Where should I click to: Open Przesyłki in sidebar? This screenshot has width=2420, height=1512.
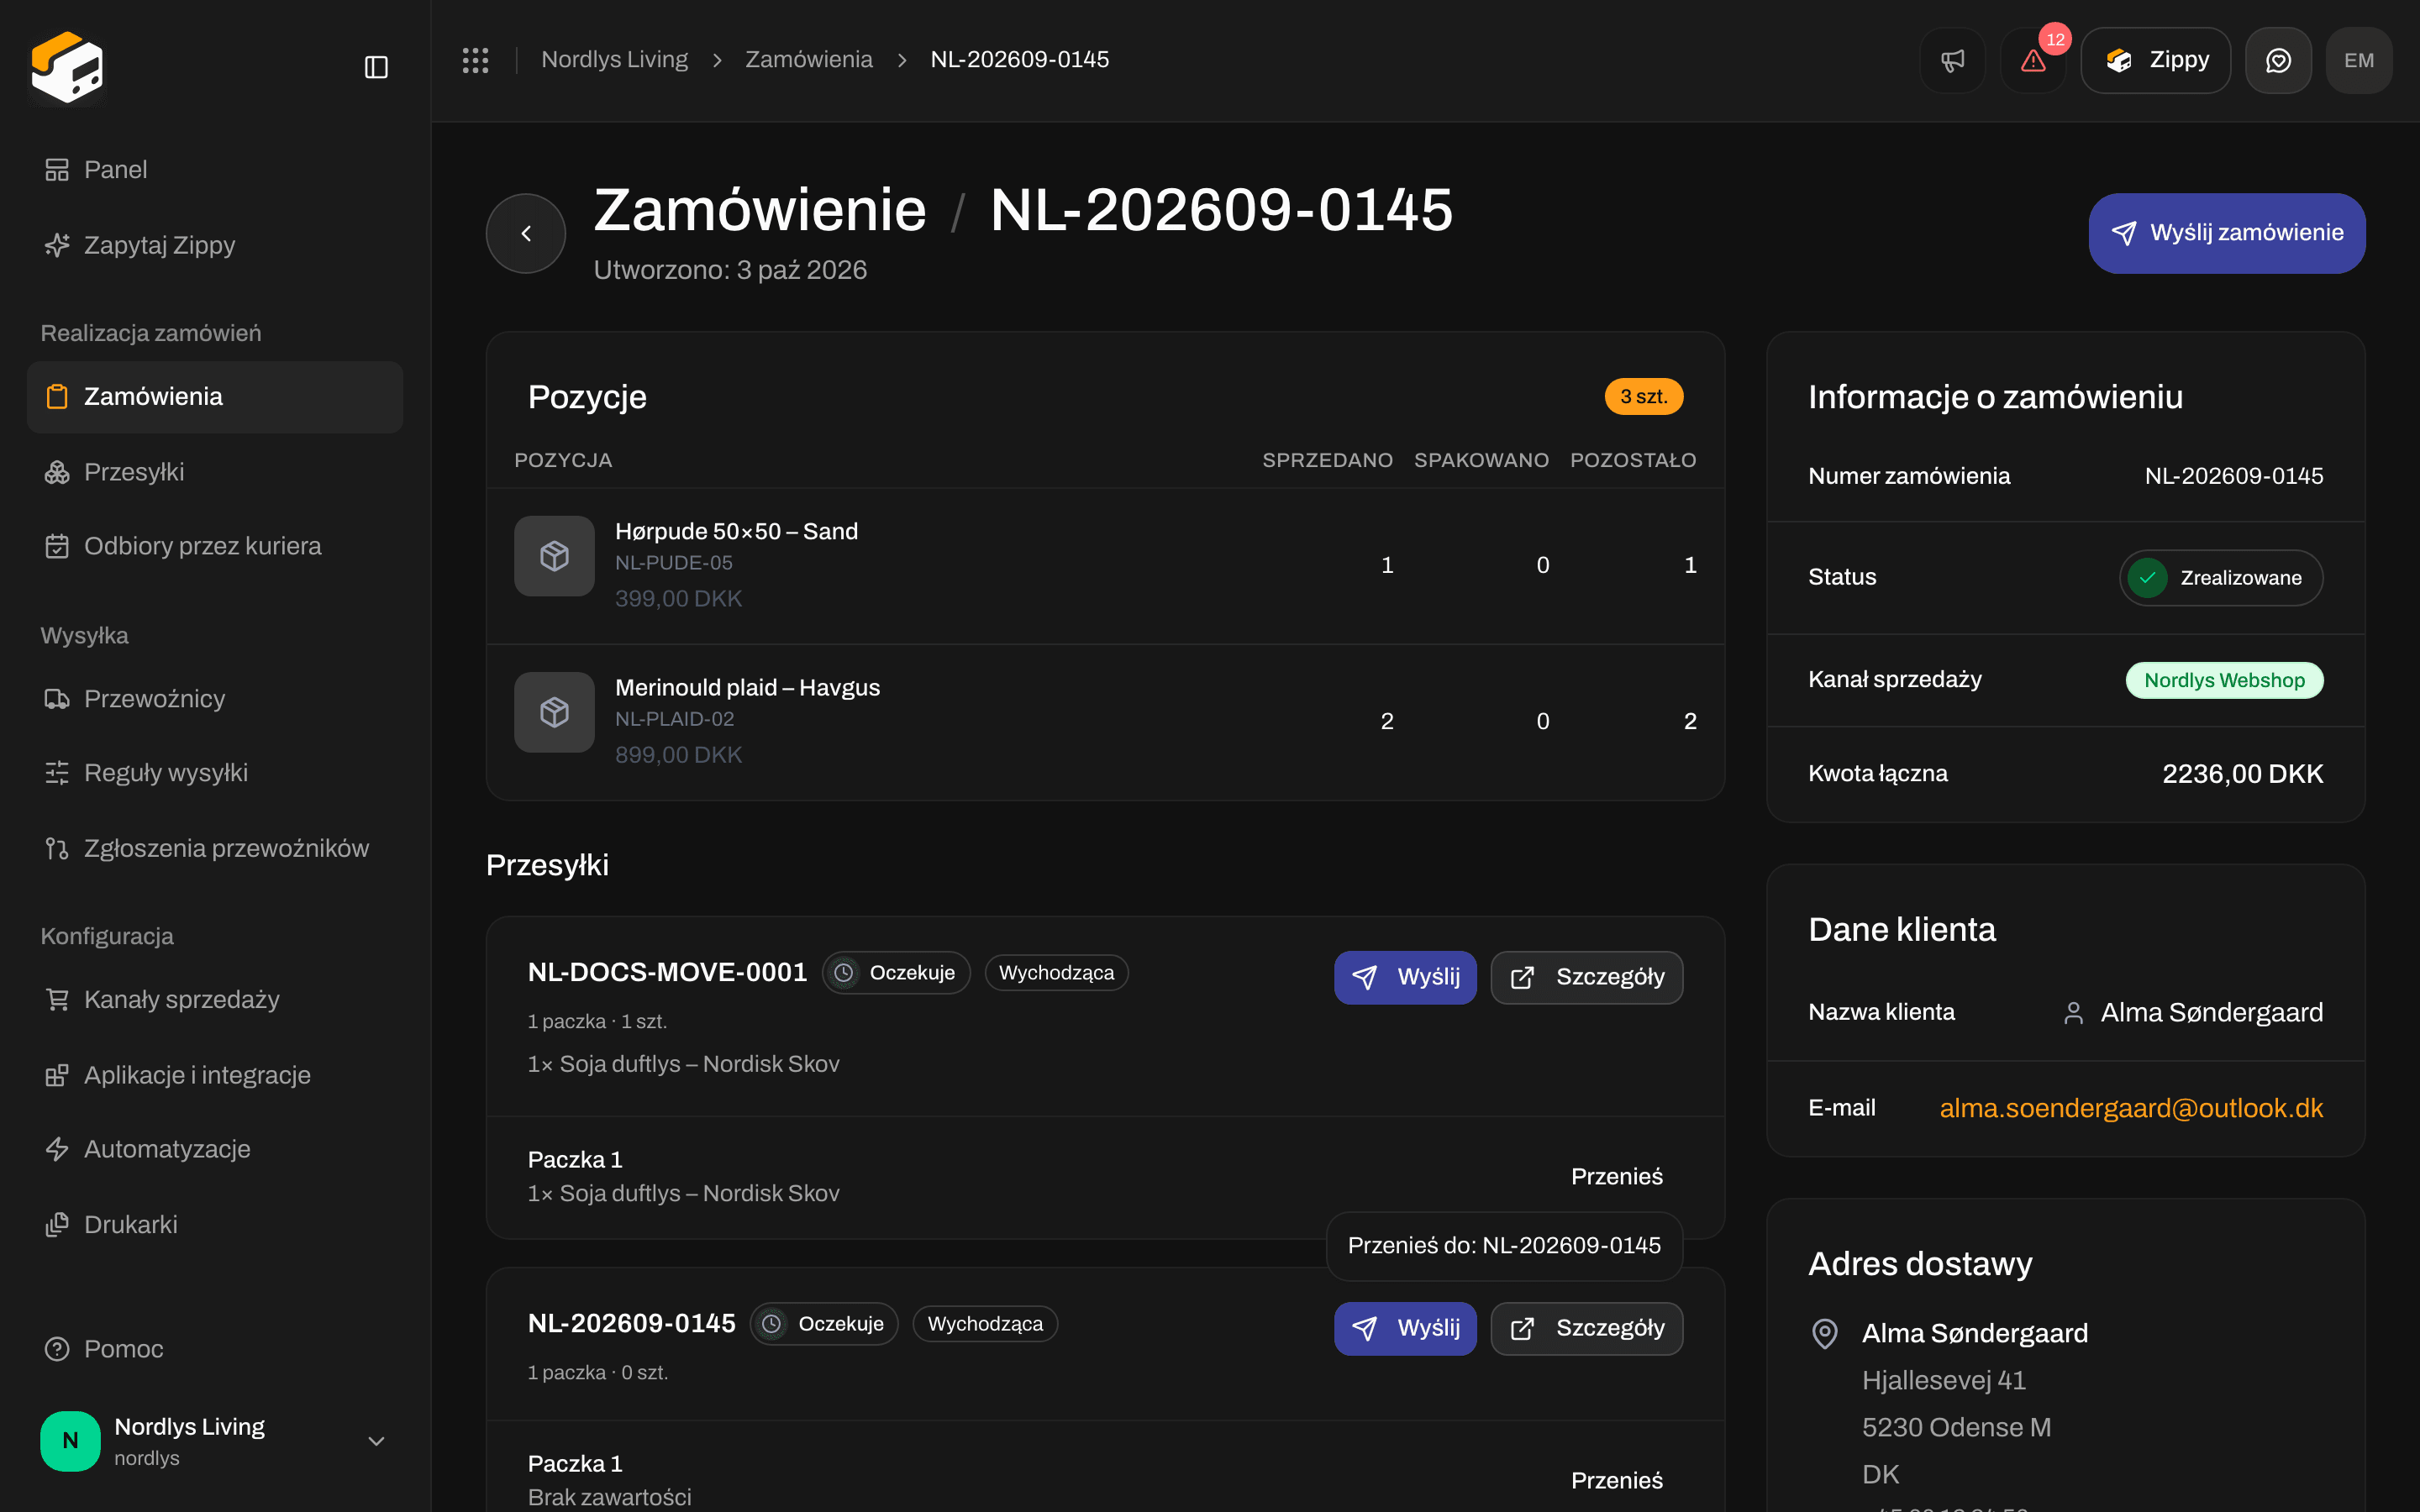pos(215,472)
